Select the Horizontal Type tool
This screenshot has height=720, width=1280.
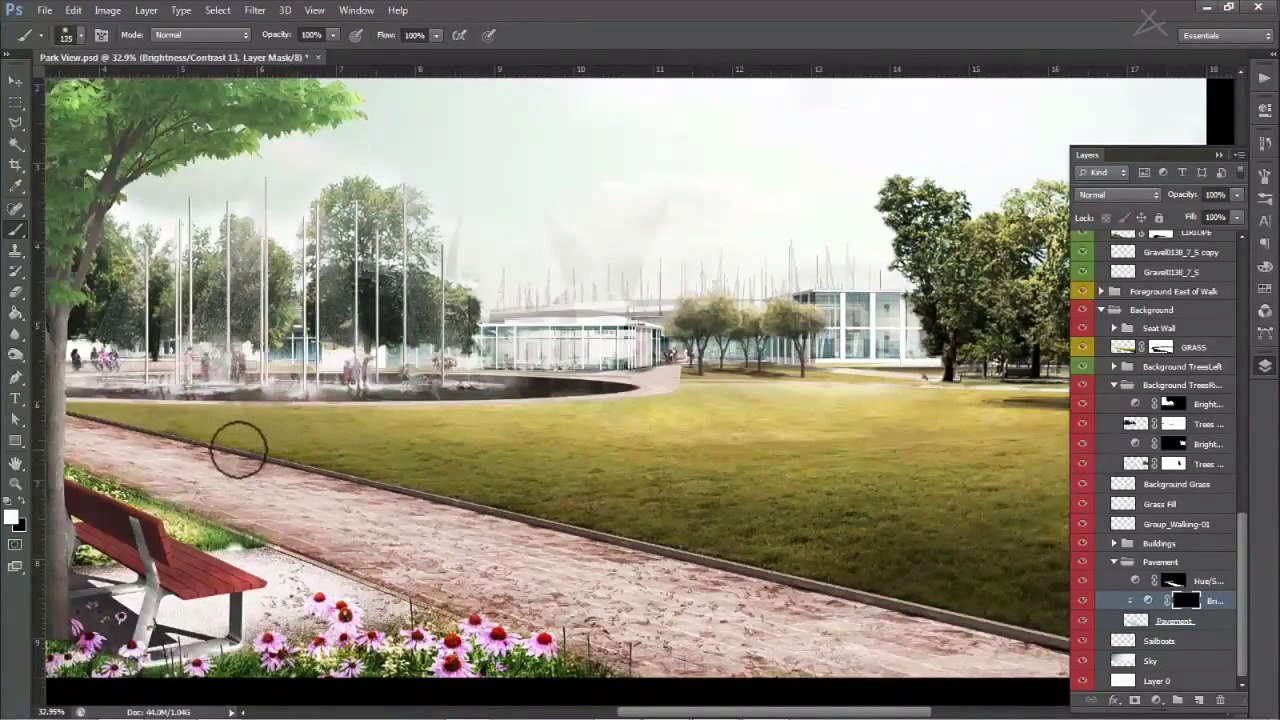[15, 398]
